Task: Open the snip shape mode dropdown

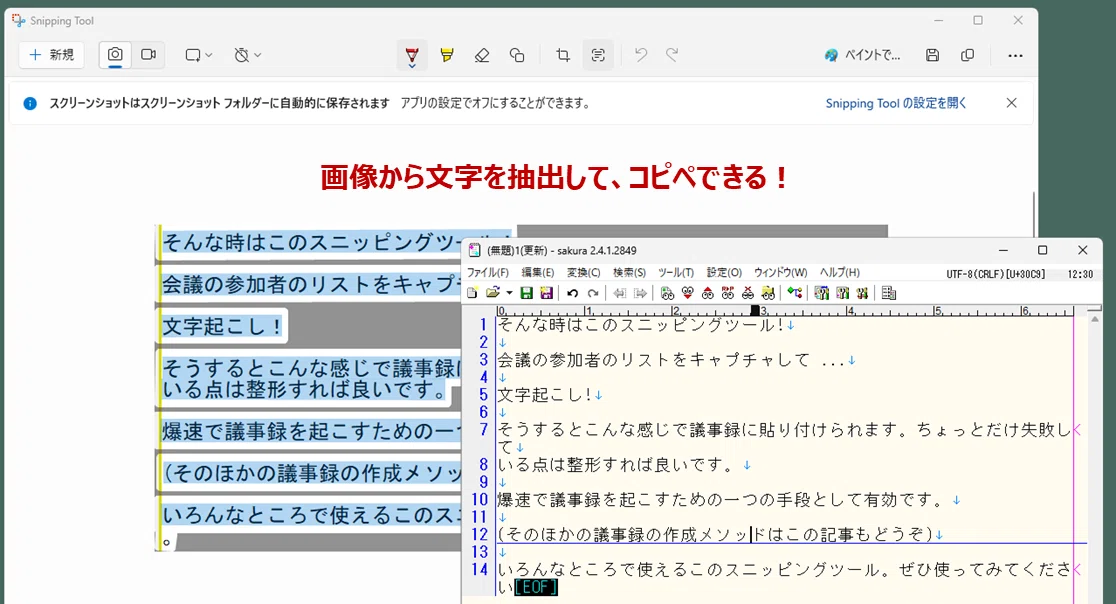Action: [x=199, y=55]
